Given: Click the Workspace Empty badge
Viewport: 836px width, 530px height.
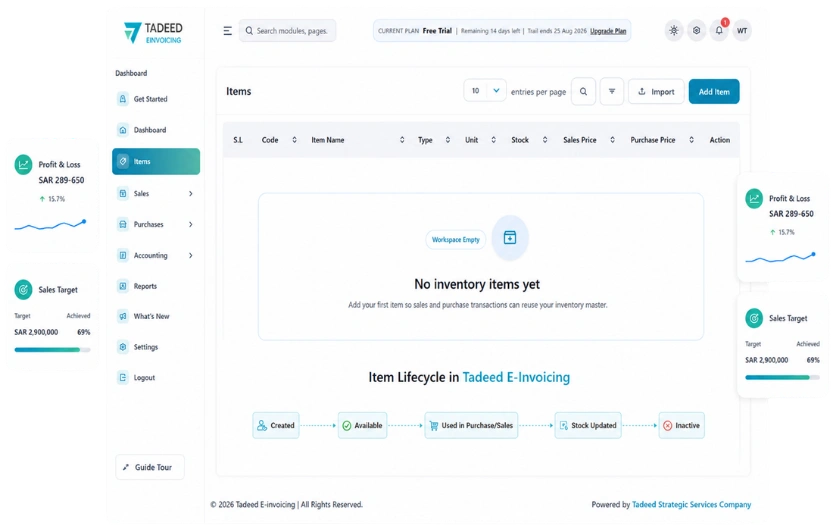Looking at the screenshot, I should (456, 240).
